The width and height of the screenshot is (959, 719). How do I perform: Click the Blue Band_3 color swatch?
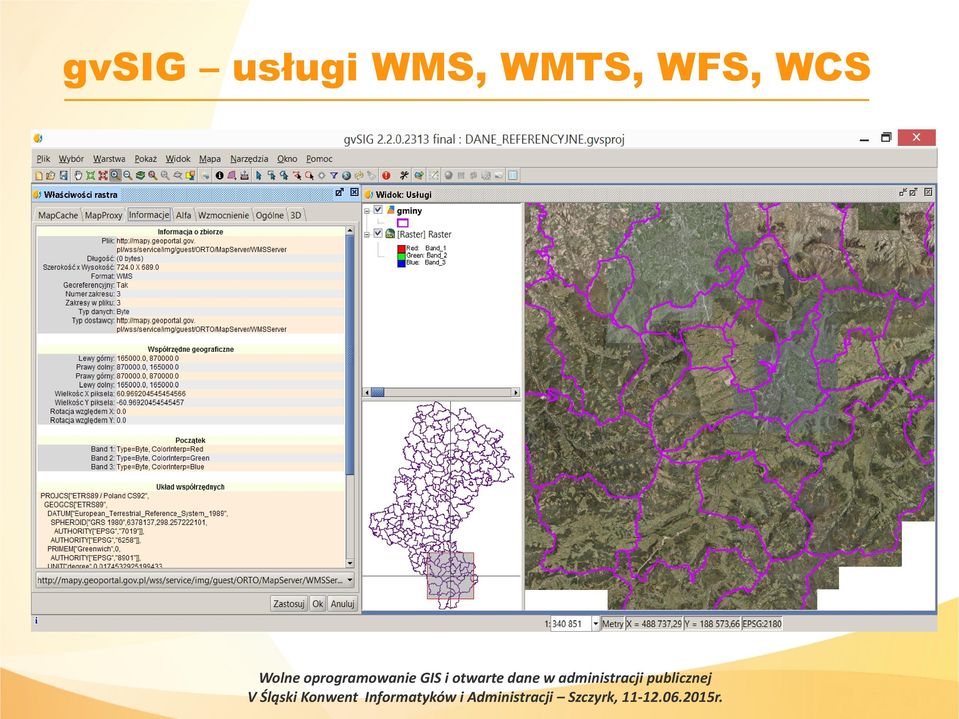point(401,263)
